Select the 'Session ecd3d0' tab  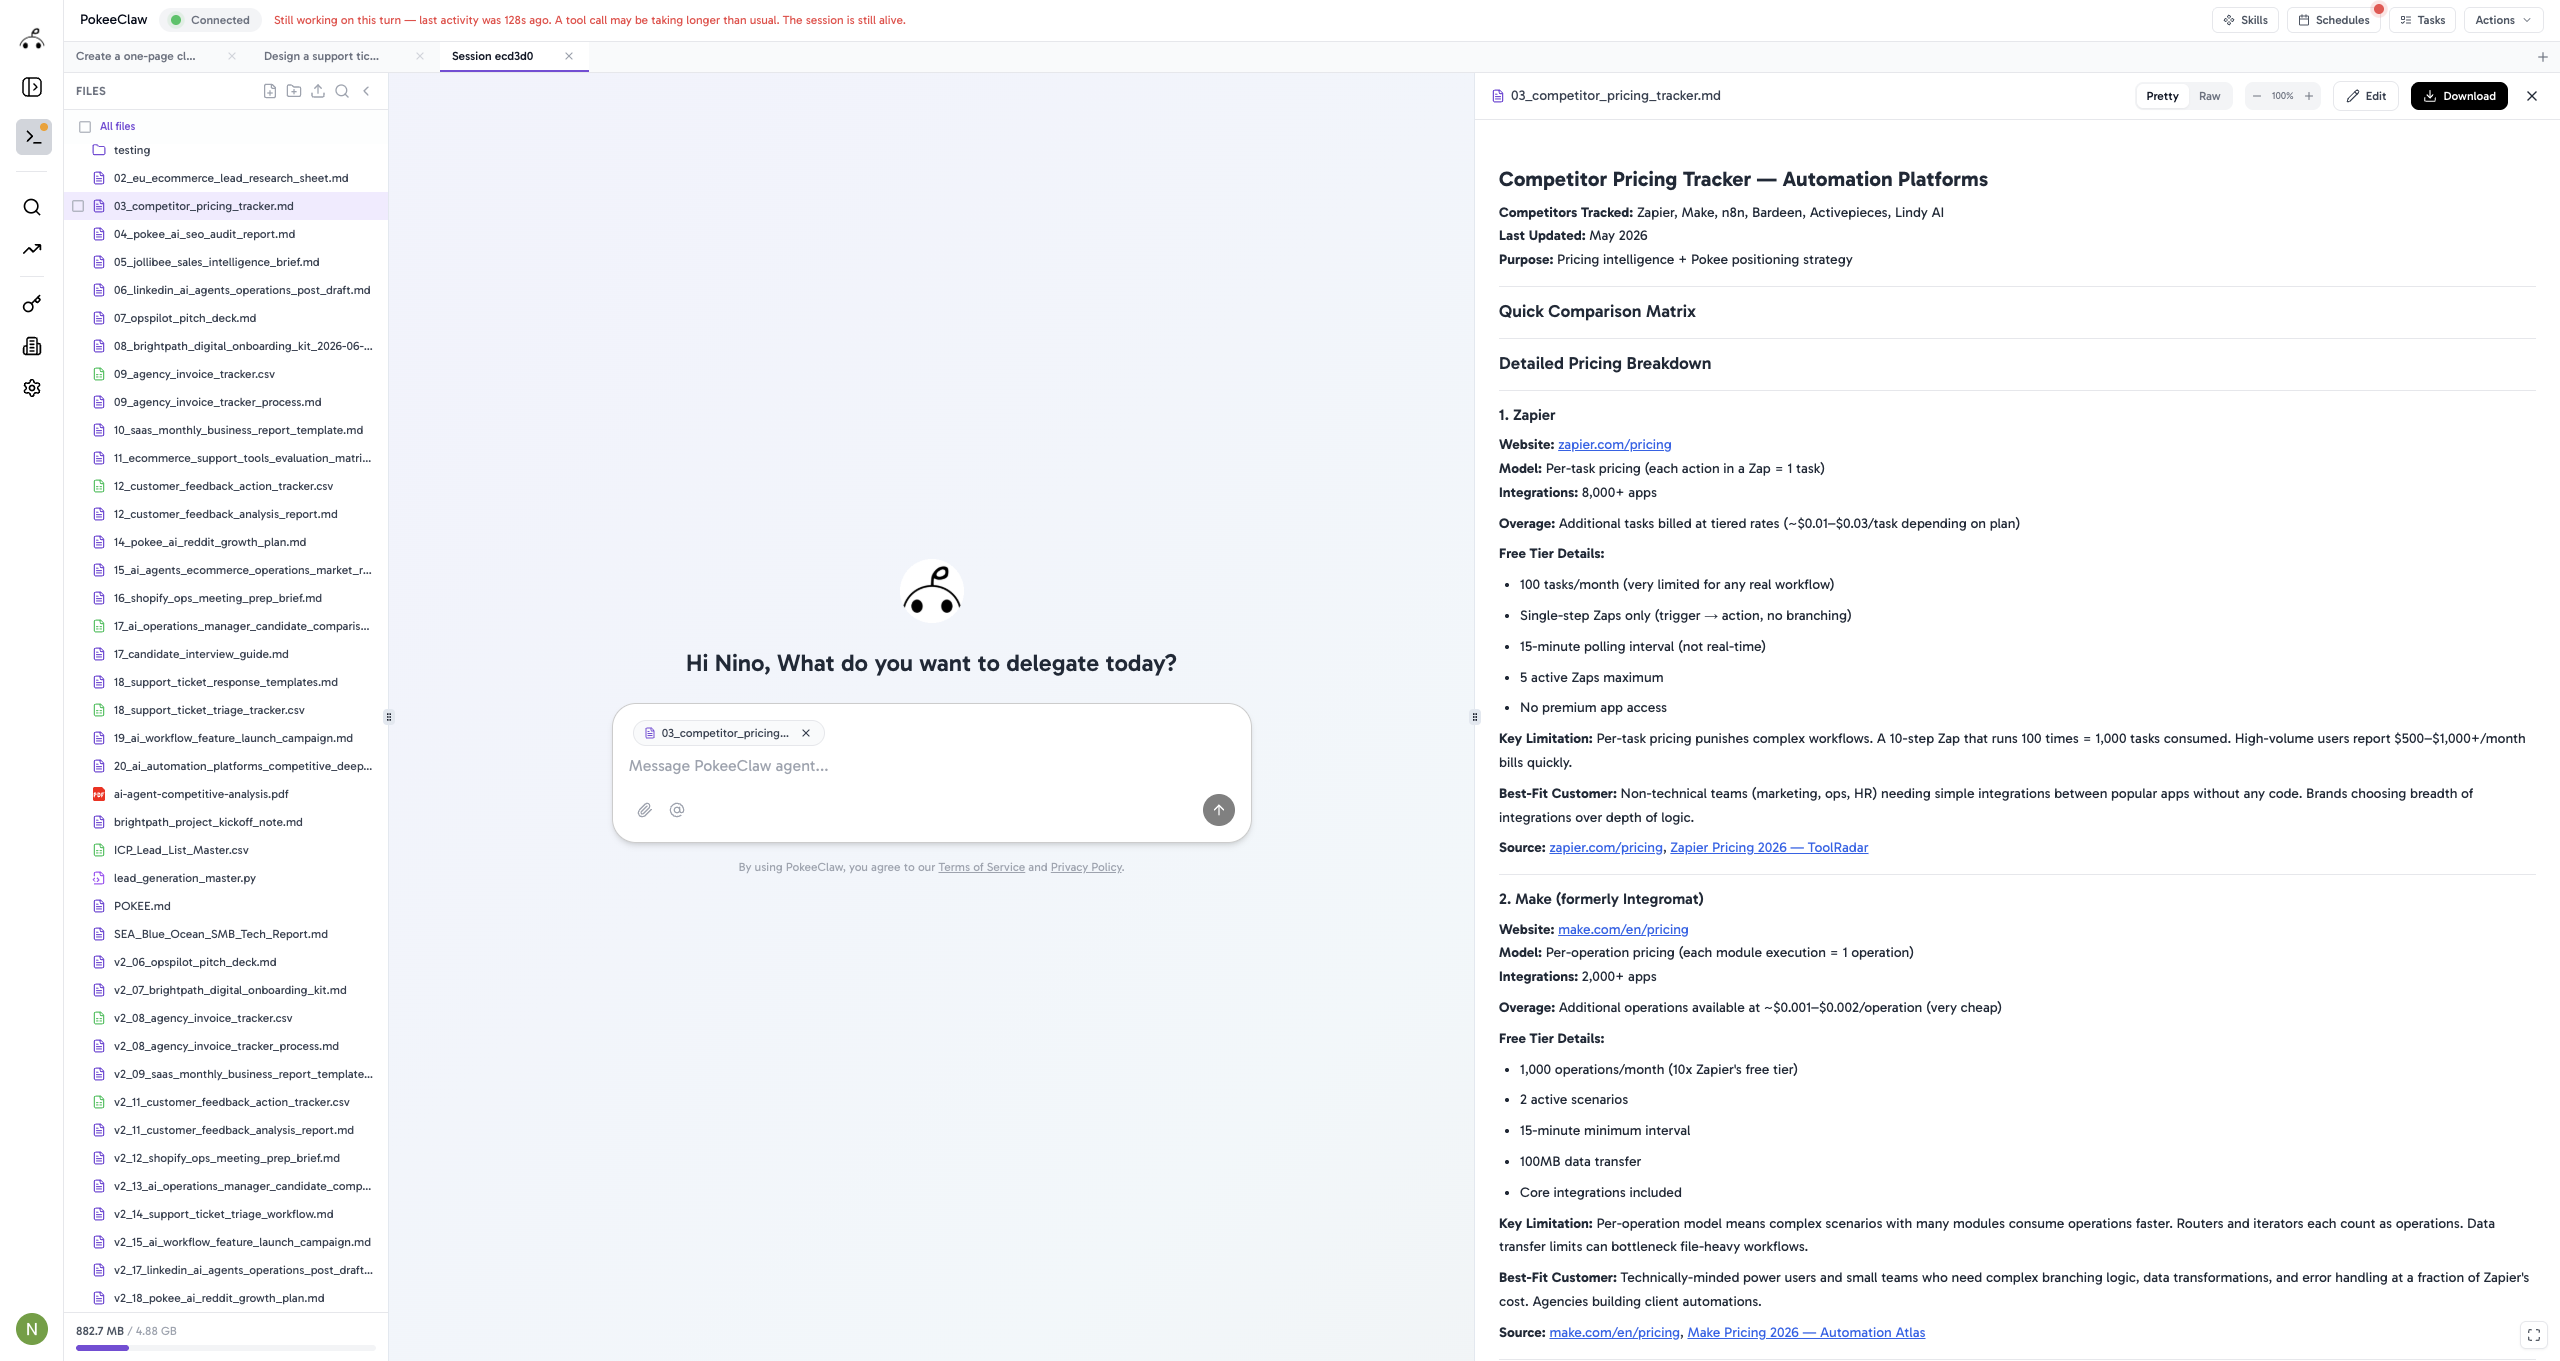point(492,56)
